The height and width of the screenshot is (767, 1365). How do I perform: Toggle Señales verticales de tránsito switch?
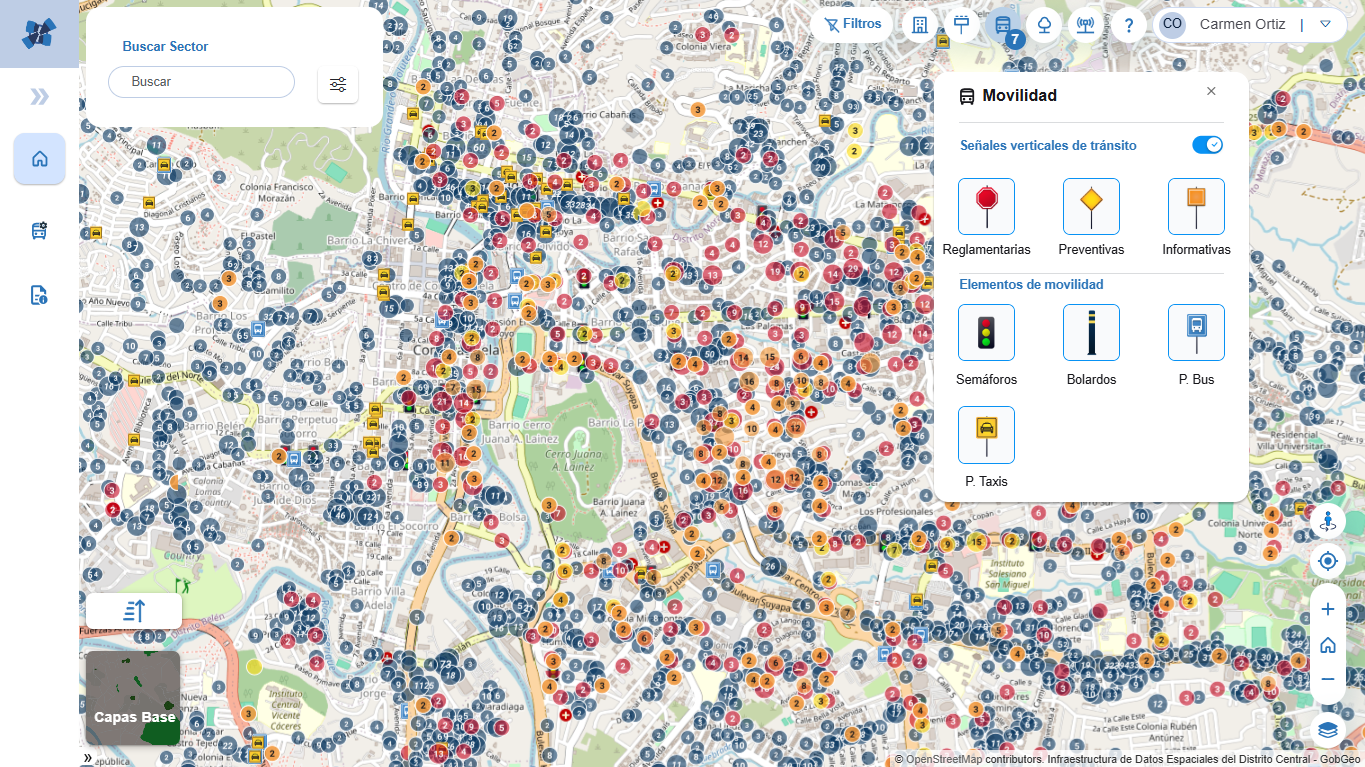click(1207, 145)
